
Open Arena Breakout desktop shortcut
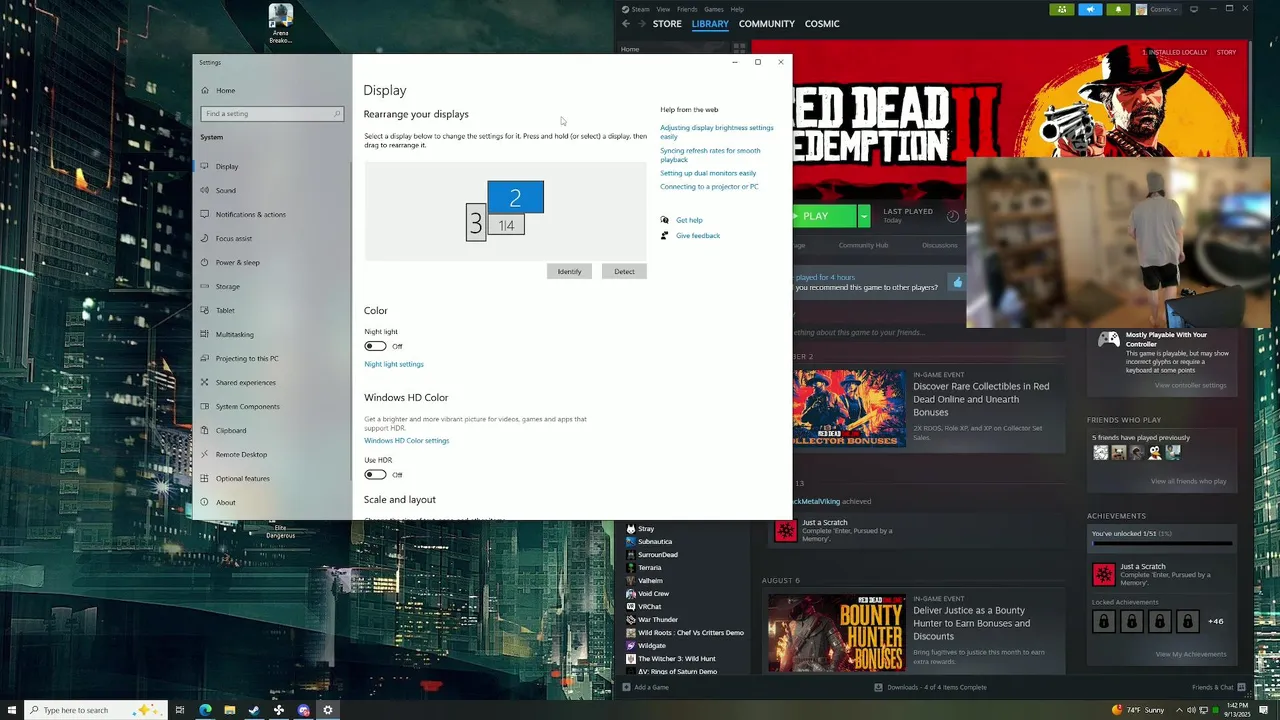(280, 24)
